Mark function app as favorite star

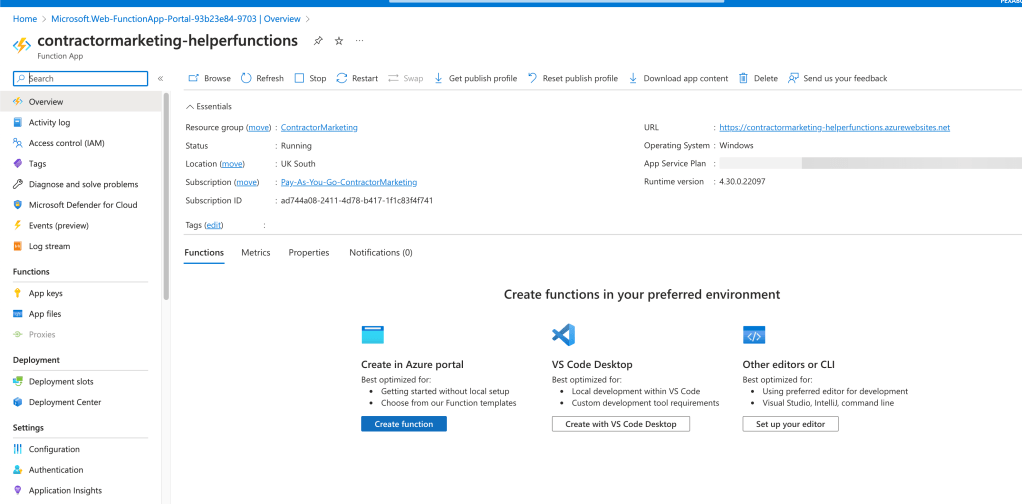[338, 41]
